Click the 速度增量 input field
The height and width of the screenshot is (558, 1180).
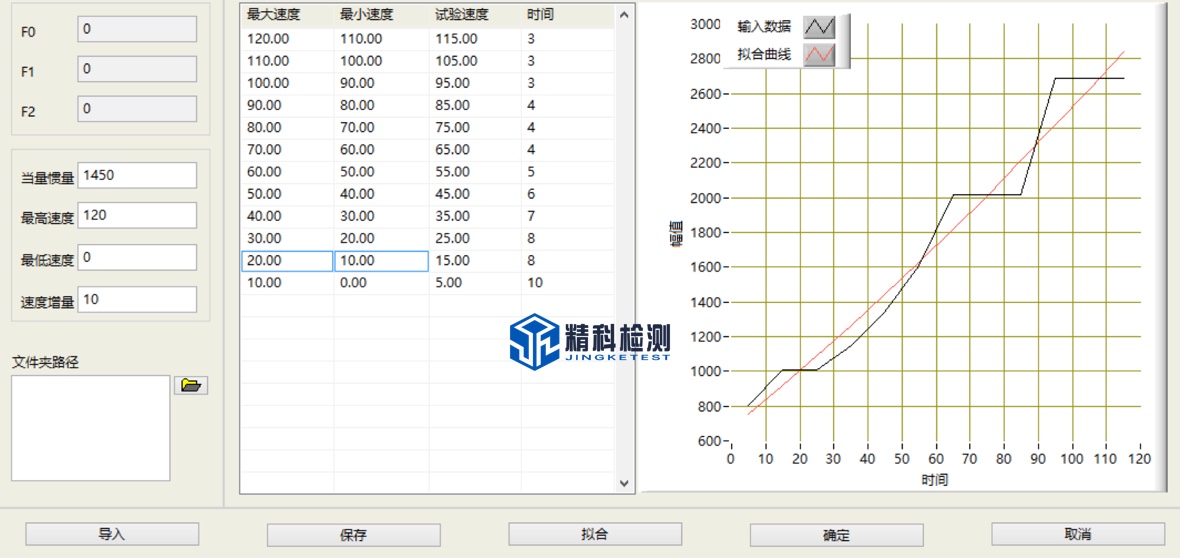[x=137, y=300]
